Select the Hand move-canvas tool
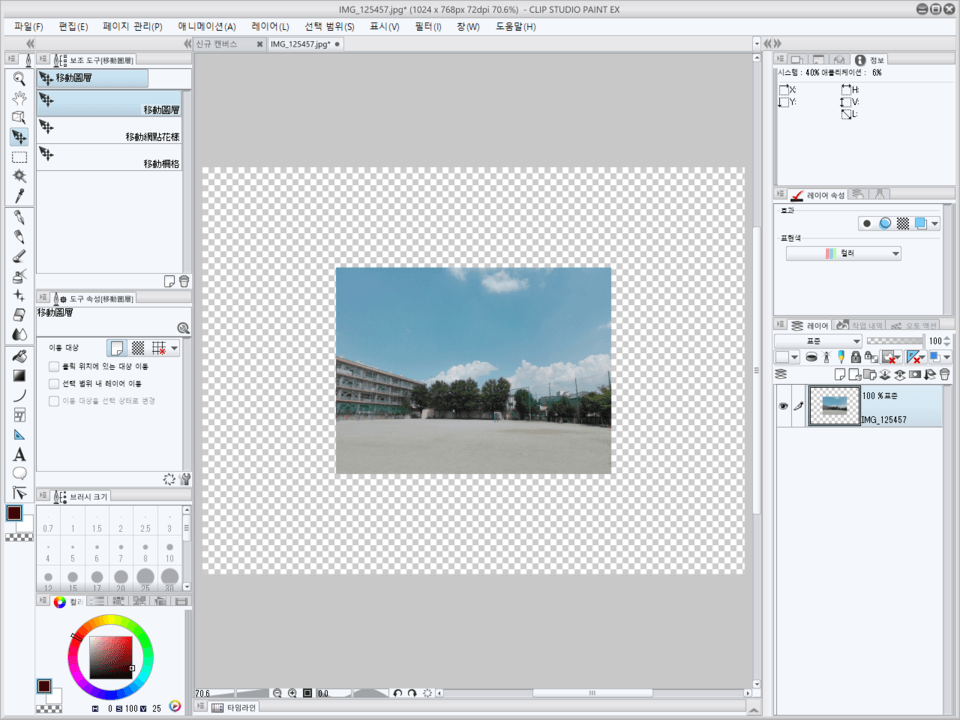 19,98
